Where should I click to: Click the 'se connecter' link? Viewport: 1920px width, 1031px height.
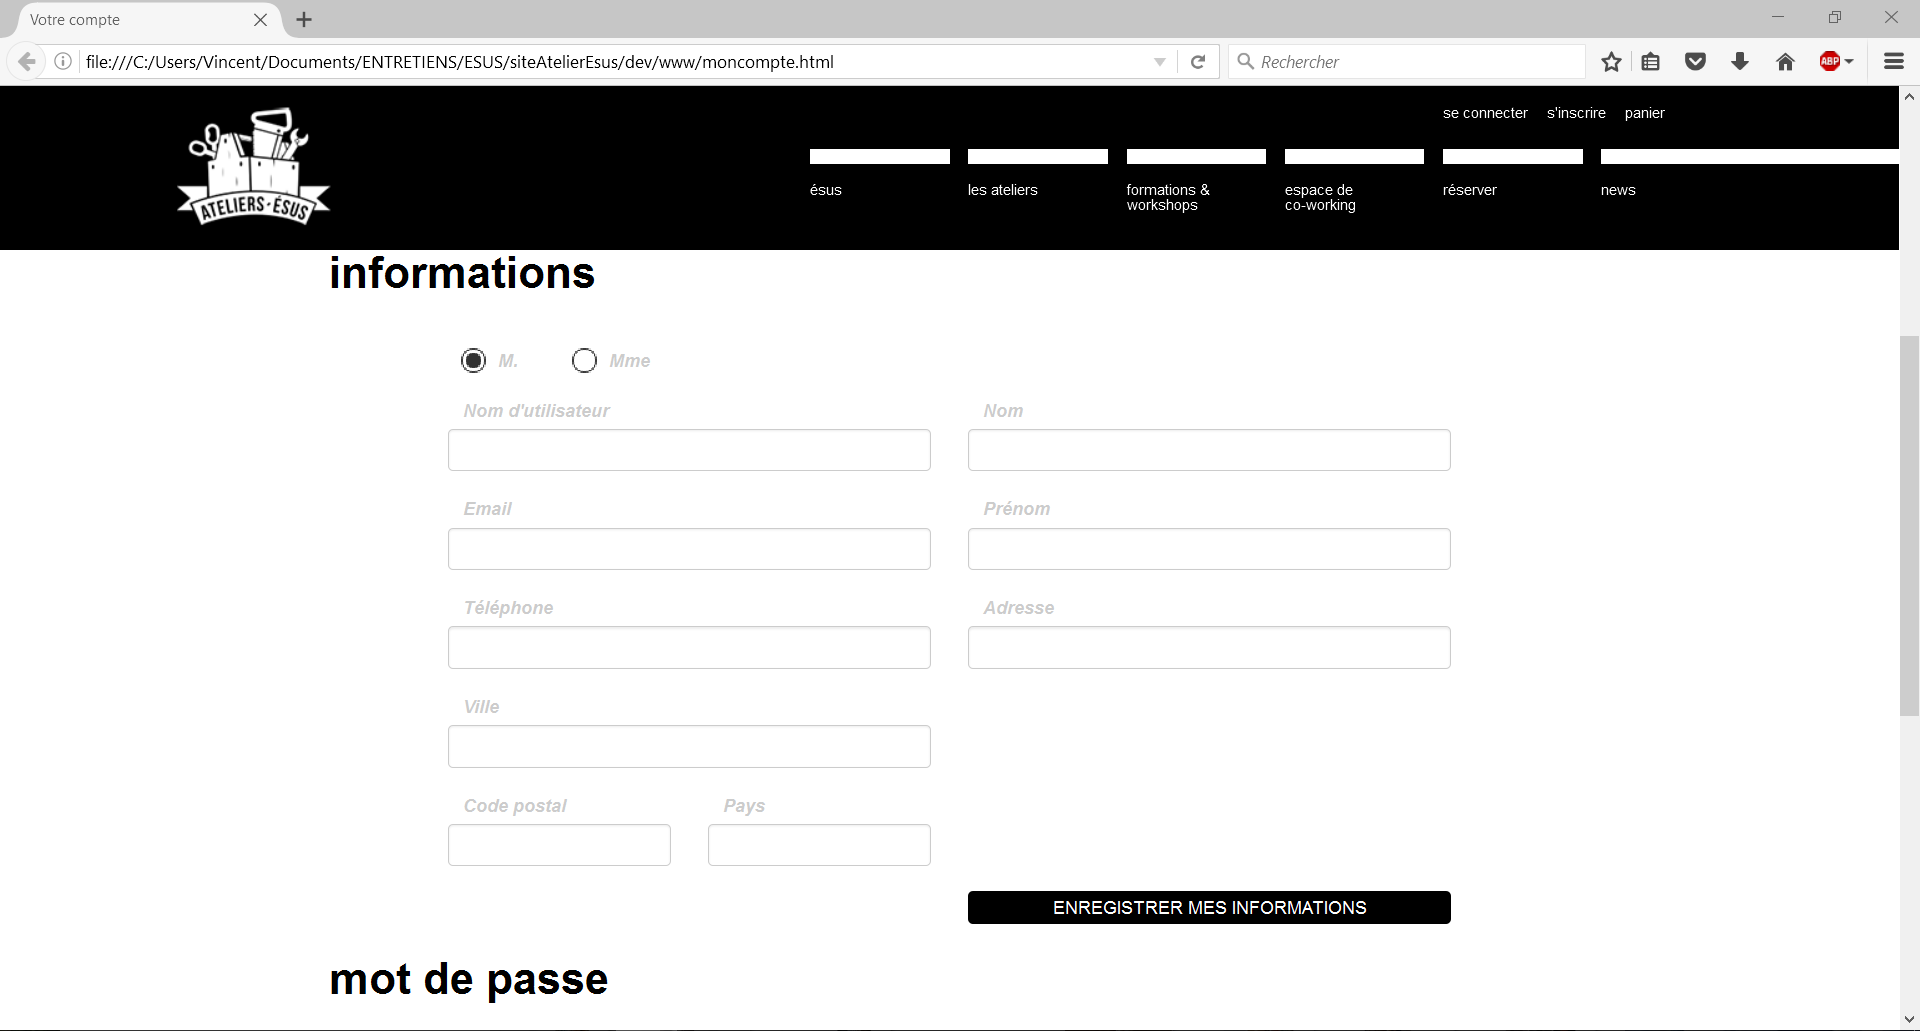pyautogui.click(x=1485, y=113)
